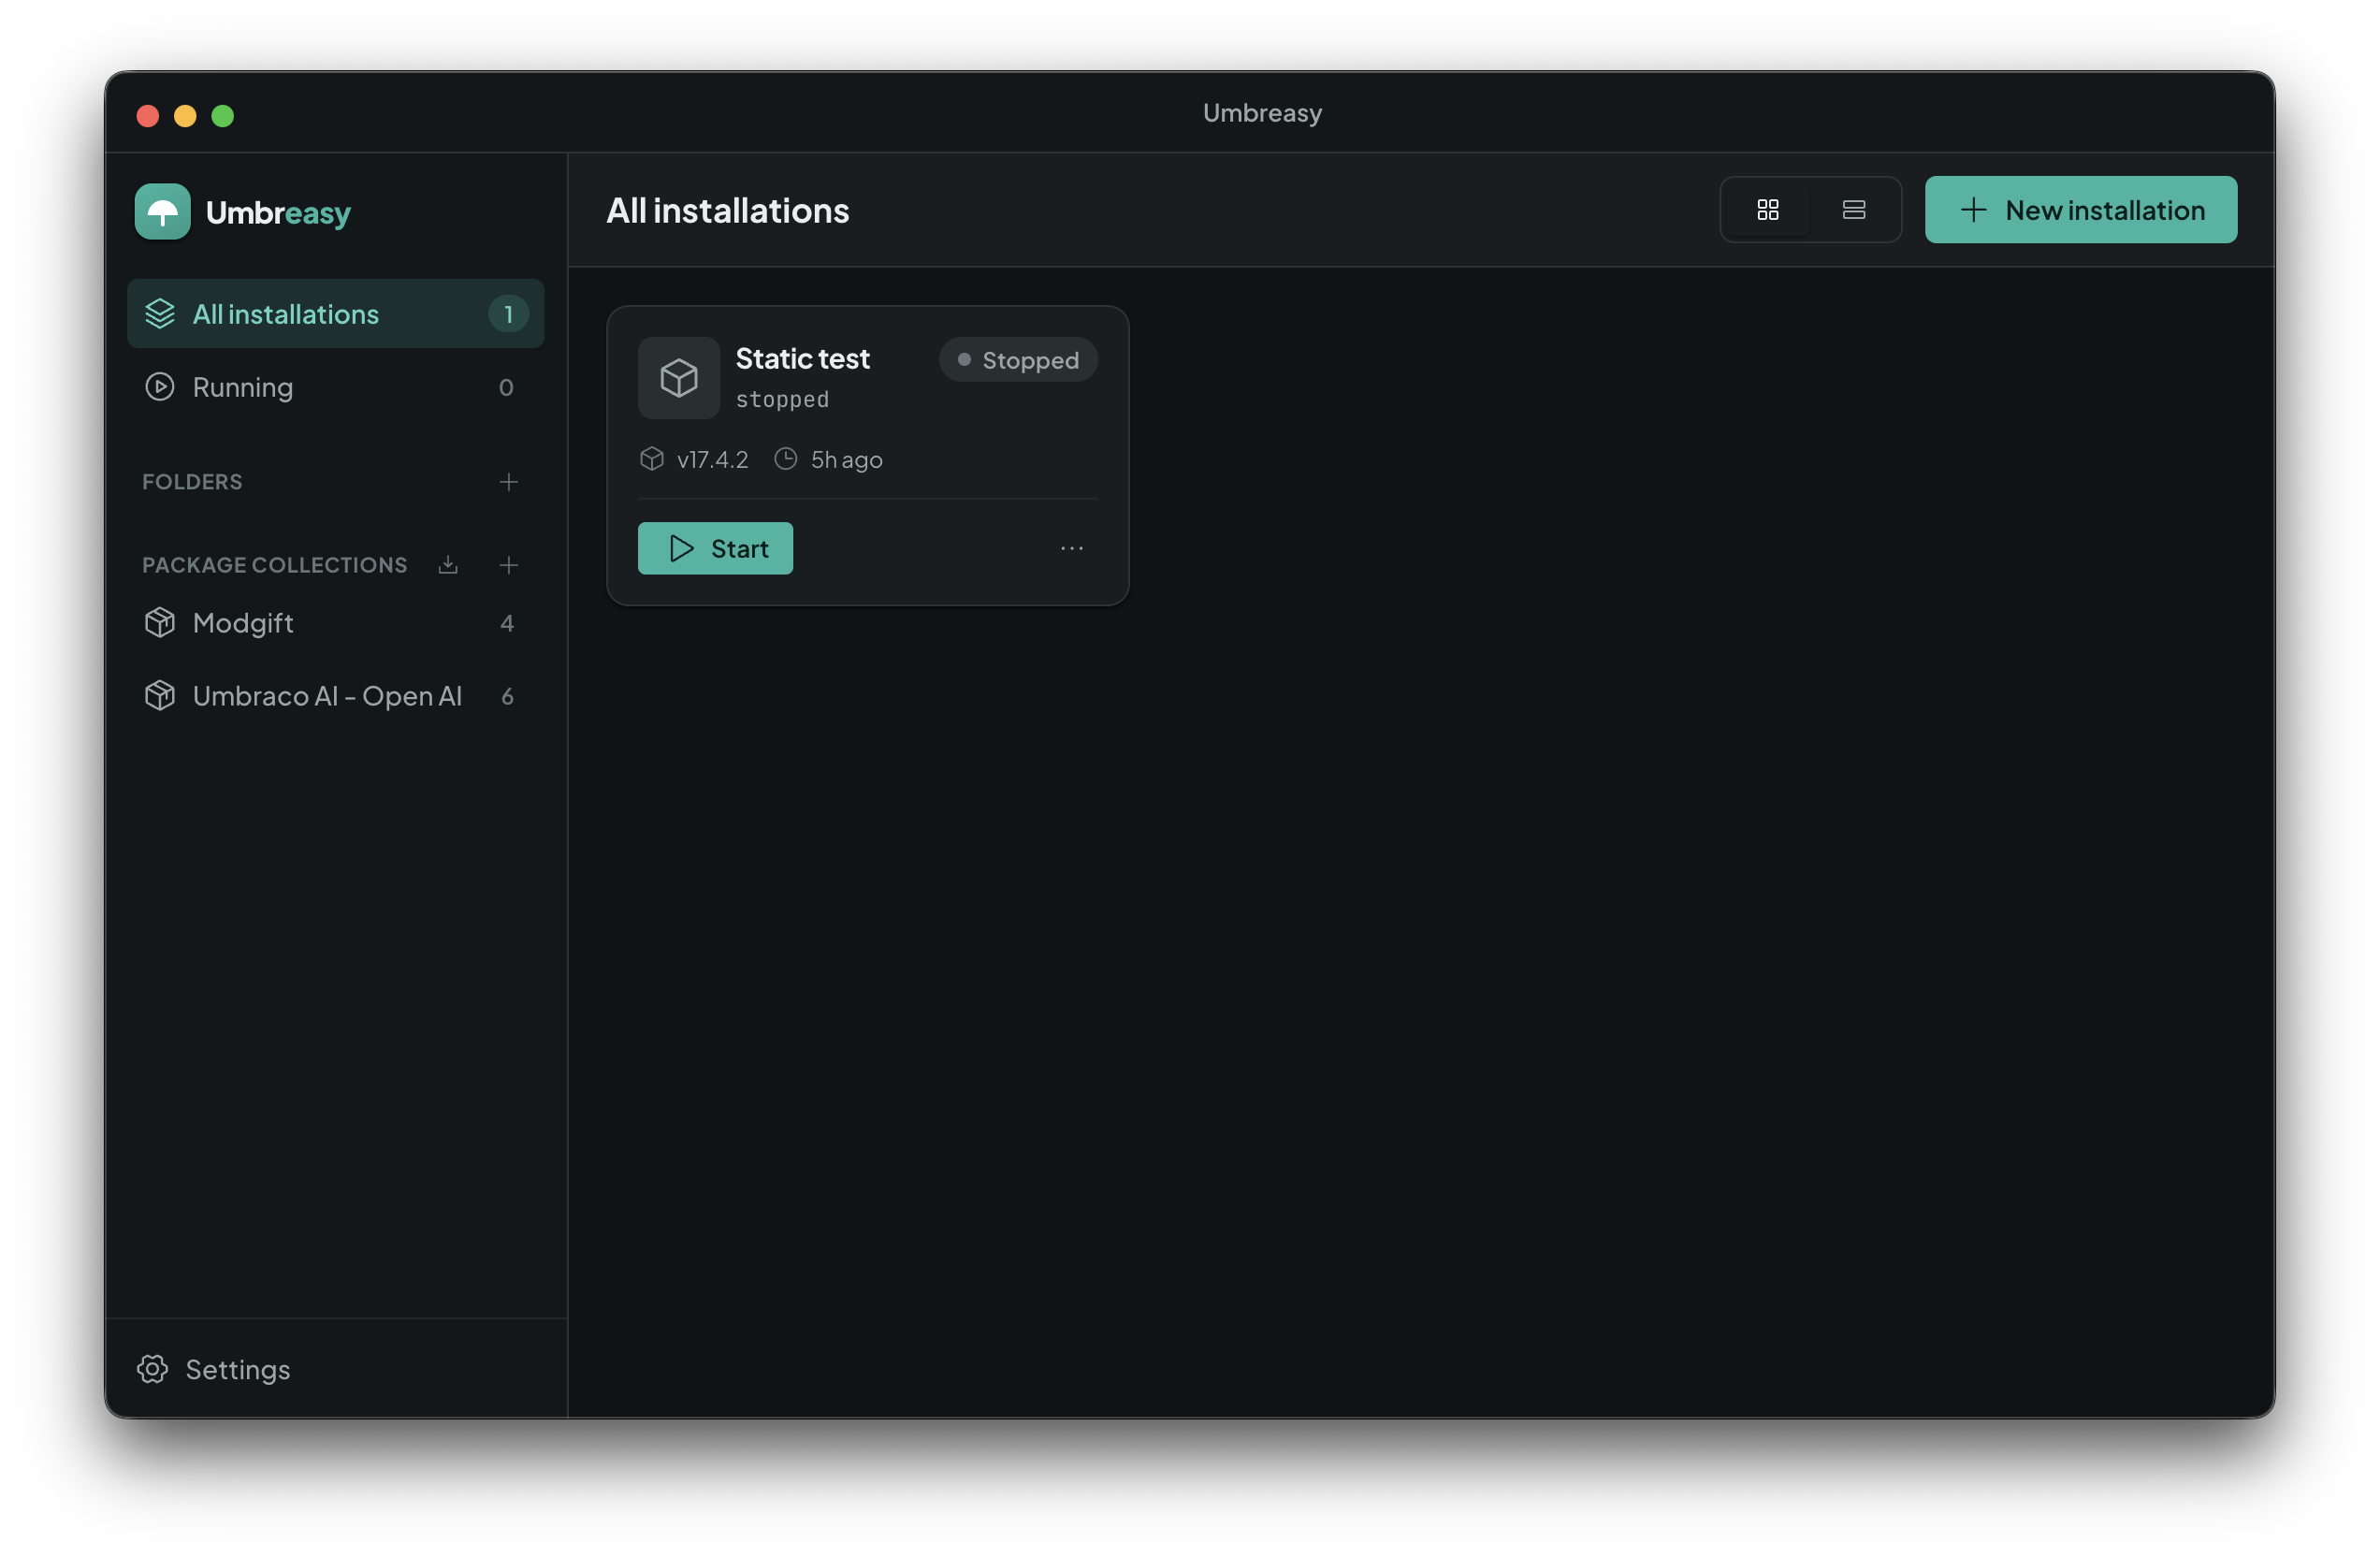Screen dimensions: 2380x1557
Task: Click the package icon beside v17.4.2
Action: point(652,459)
